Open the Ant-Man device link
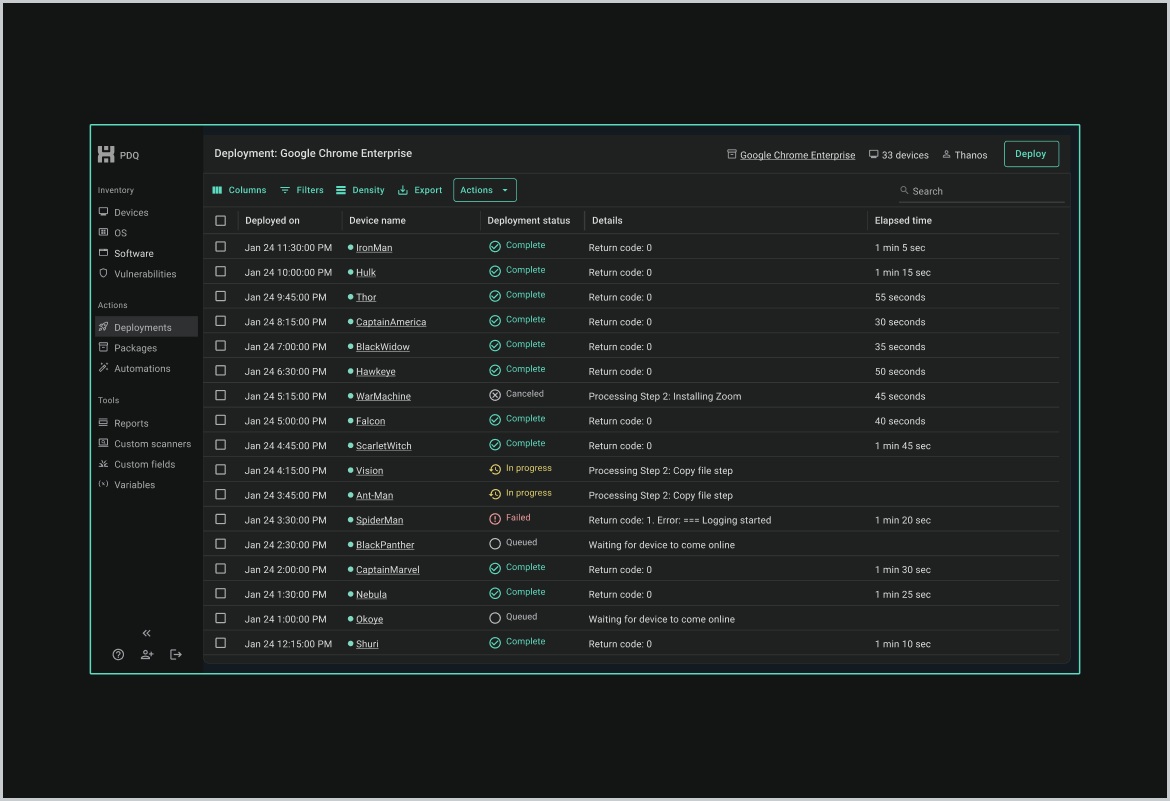Viewport: 1170px width, 801px height. (x=374, y=496)
